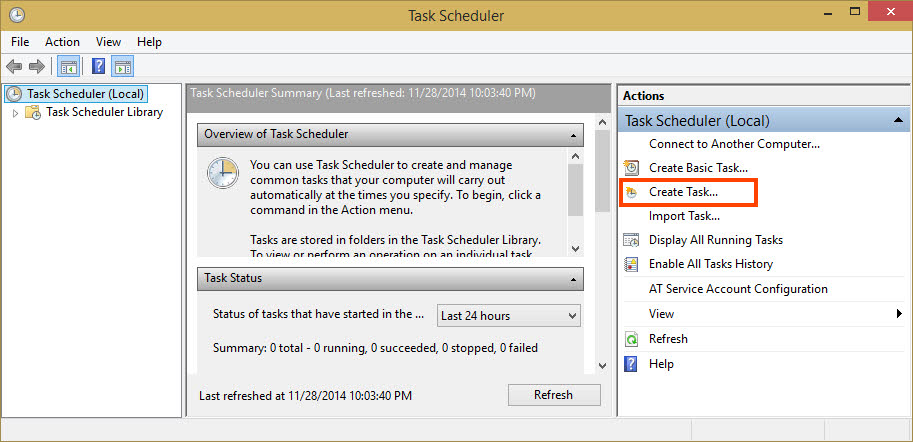
Task: Open the Last 24 hours dropdown
Action: (x=508, y=316)
